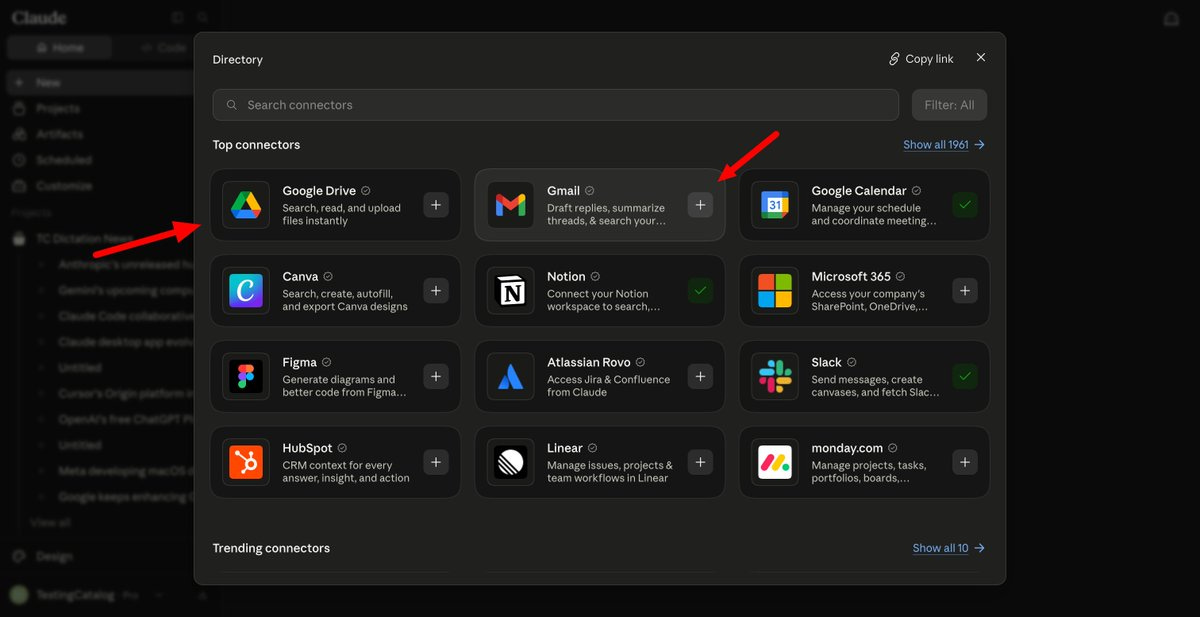The image size is (1200, 617).
Task: Show all 1961 top connectors
Action: [944, 145]
